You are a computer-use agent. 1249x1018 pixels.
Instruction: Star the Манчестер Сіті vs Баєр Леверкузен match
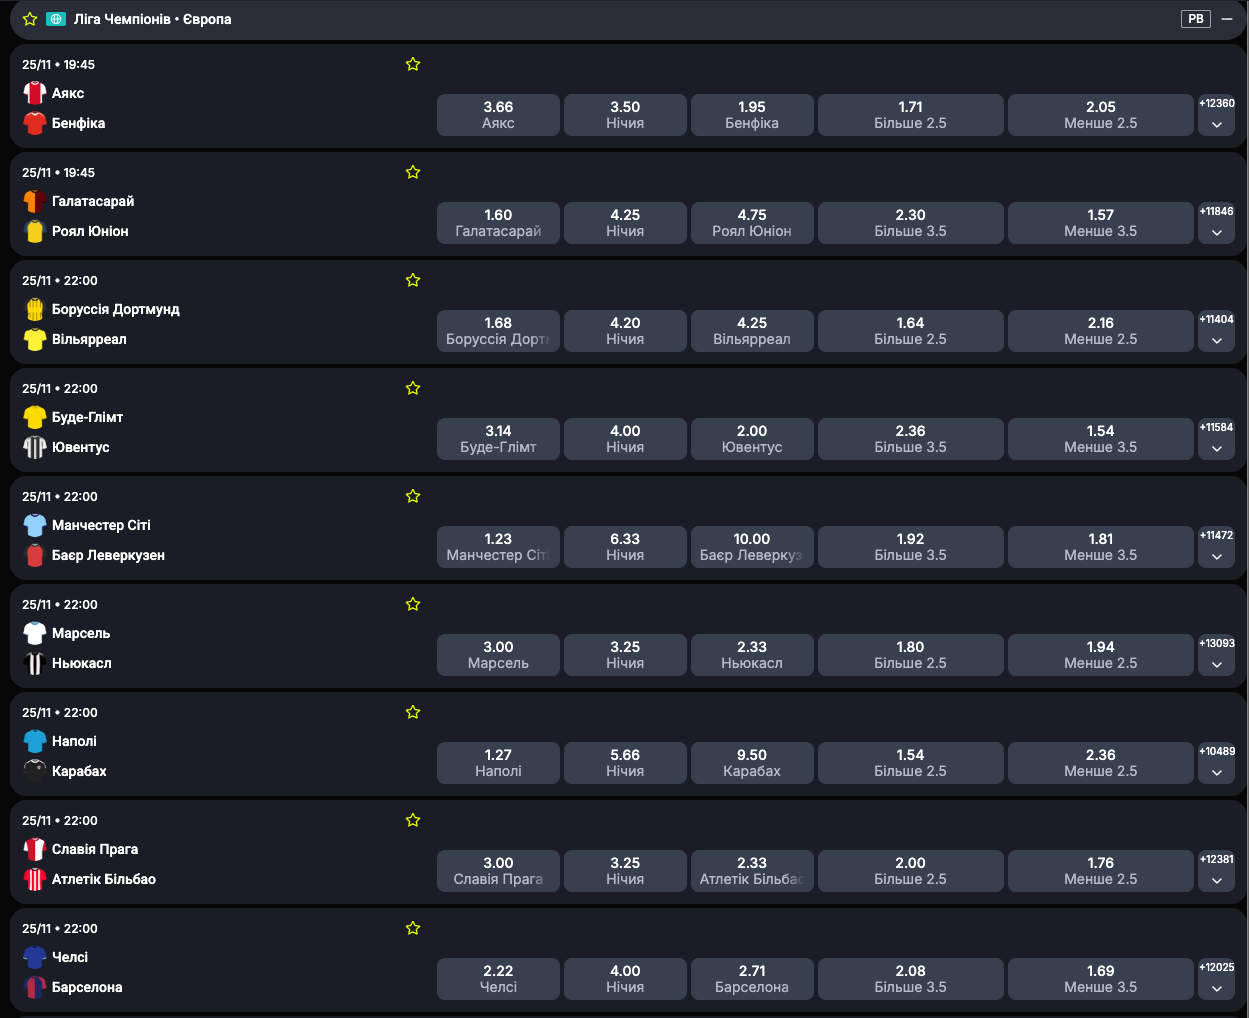pos(413,496)
